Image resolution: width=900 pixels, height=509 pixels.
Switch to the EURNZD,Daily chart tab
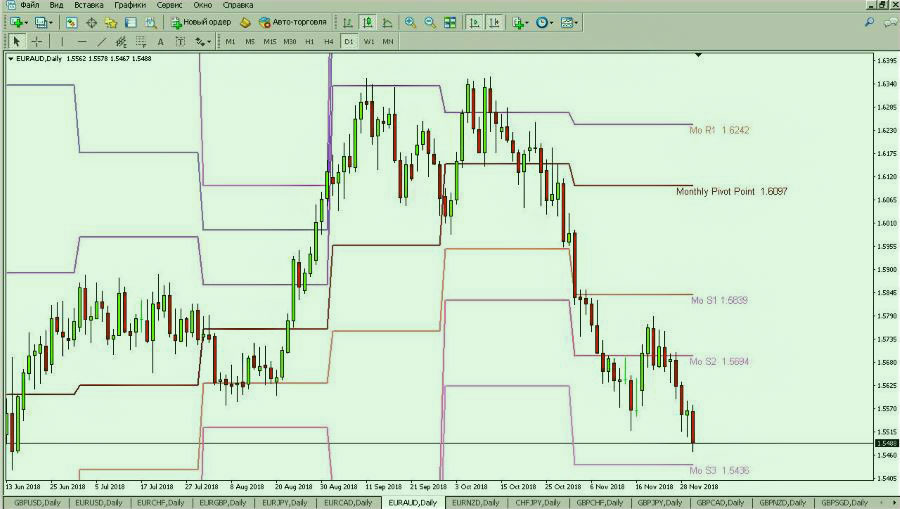[x=476, y=502]
